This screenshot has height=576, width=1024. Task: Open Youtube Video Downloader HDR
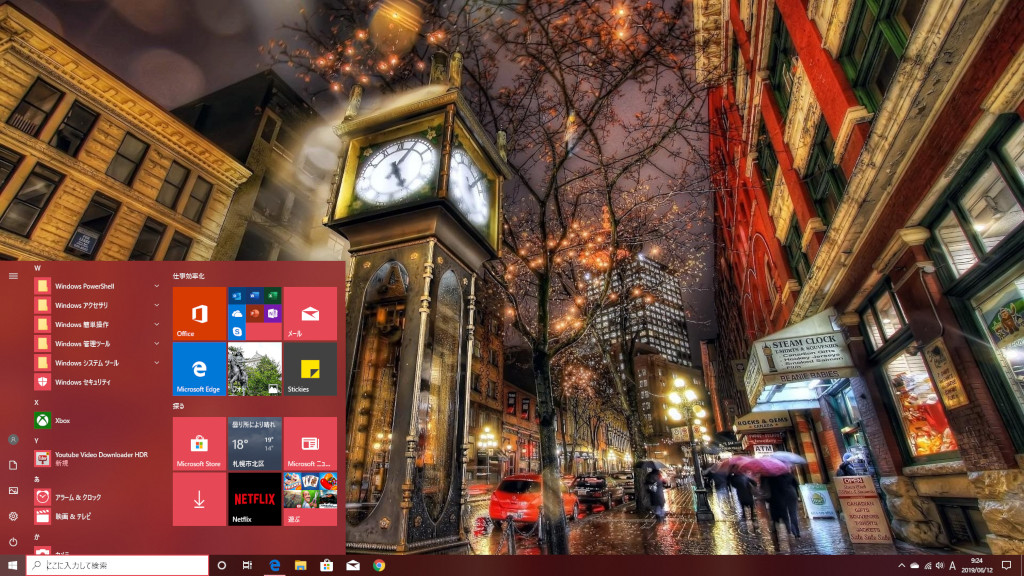98,458
